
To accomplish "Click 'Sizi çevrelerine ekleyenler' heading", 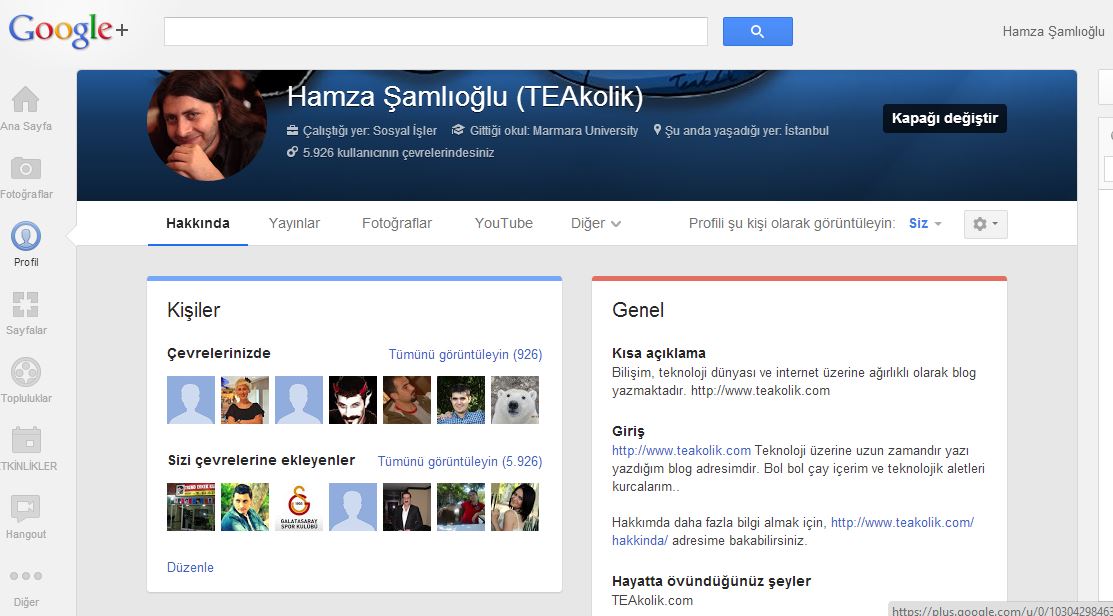I will (261, 461).
